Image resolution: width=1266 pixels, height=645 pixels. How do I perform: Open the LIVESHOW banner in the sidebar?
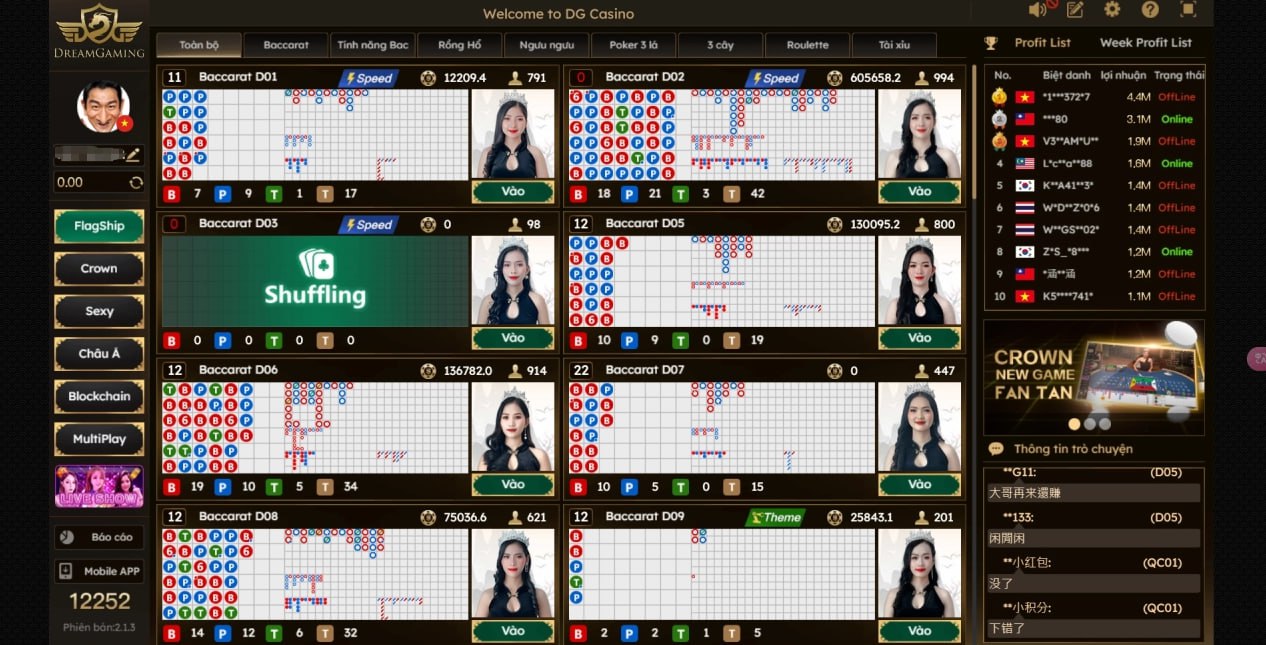click(x=99, y=486)
